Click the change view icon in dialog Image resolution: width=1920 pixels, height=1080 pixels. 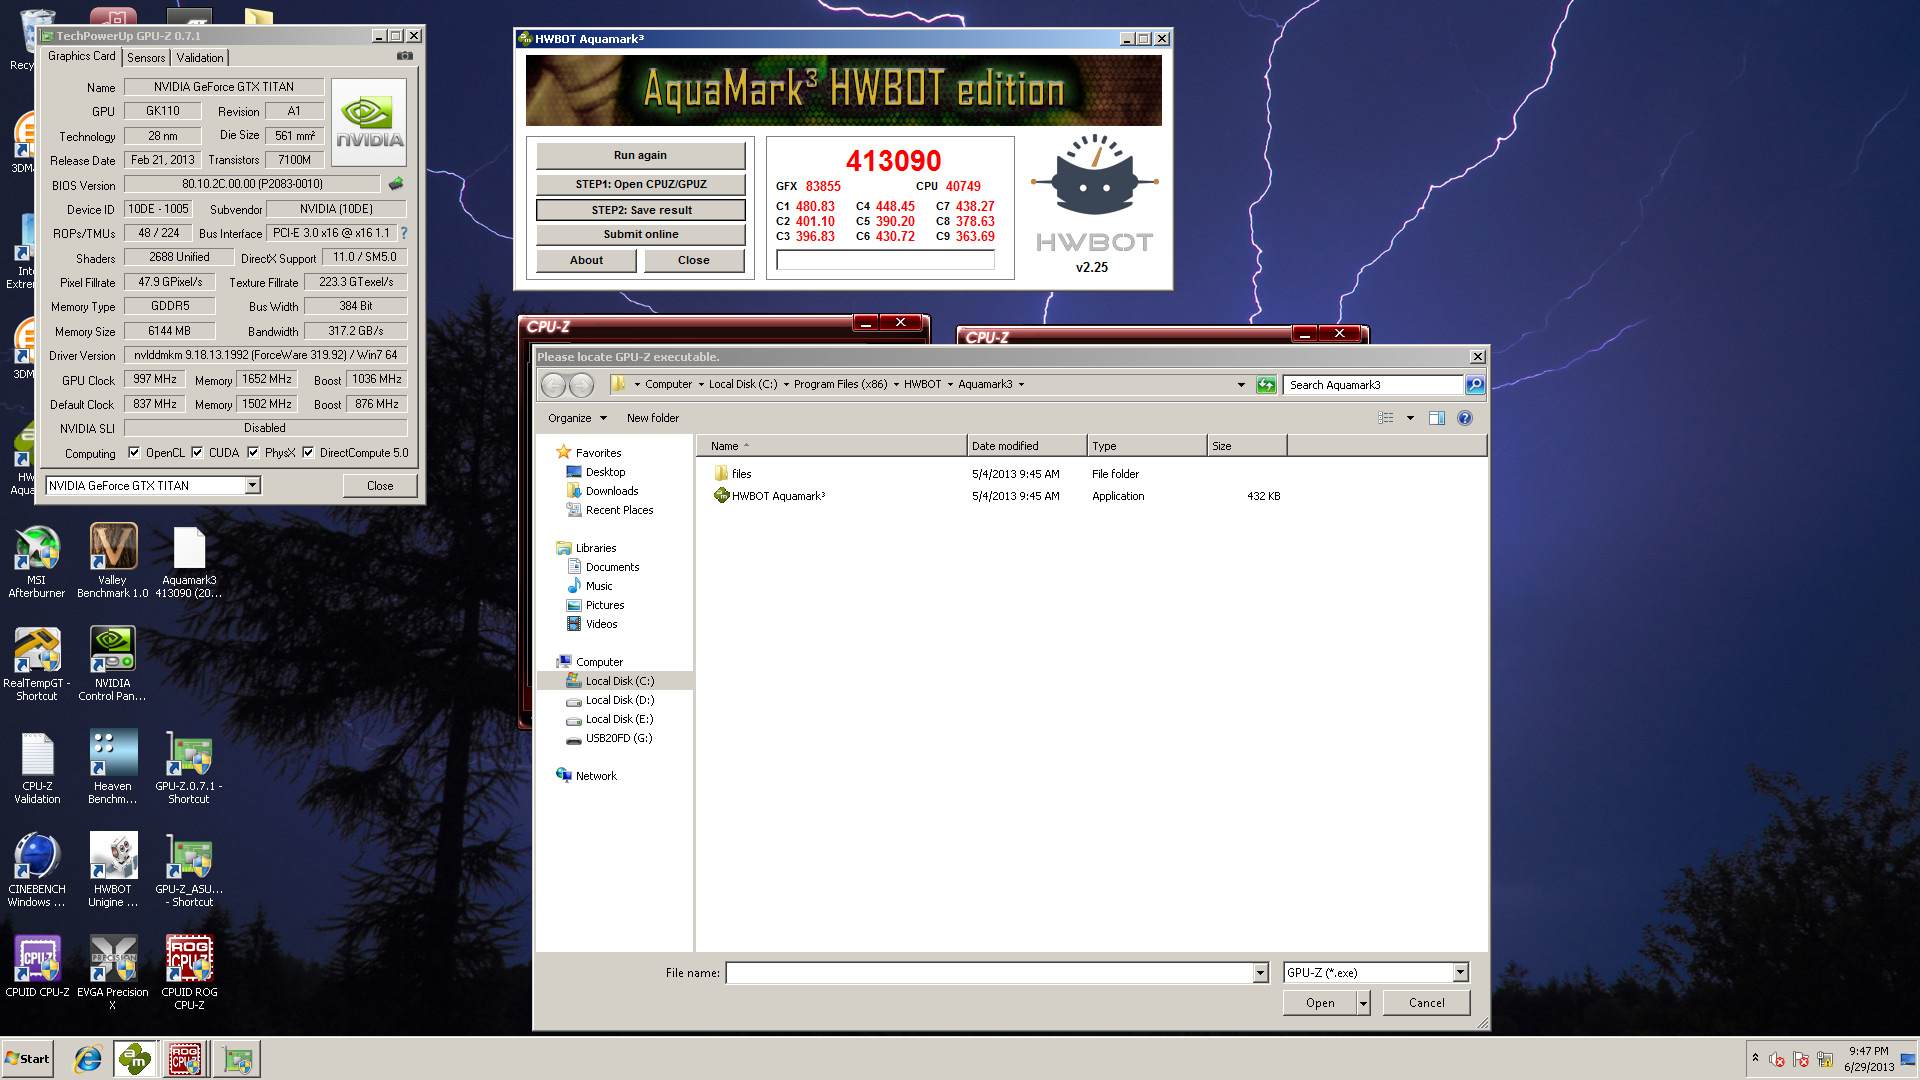[x=1386, y=418]
